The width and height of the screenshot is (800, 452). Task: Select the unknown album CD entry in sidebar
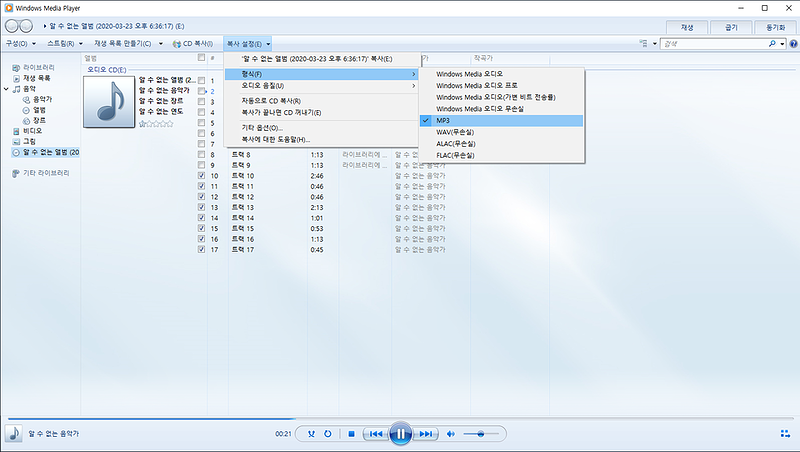click(45, 152)
